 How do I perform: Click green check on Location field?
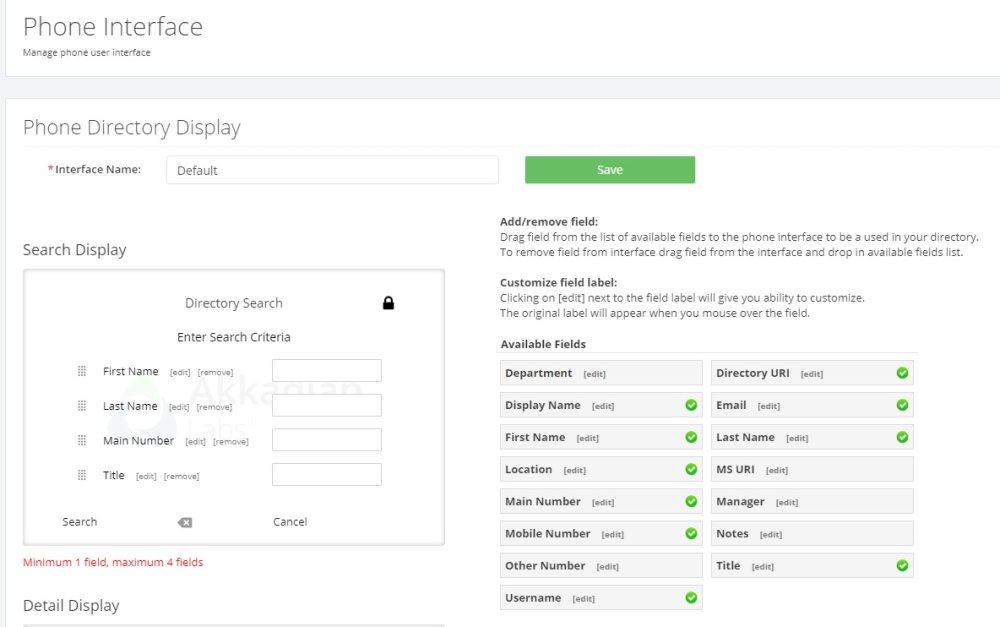[691, 469]
